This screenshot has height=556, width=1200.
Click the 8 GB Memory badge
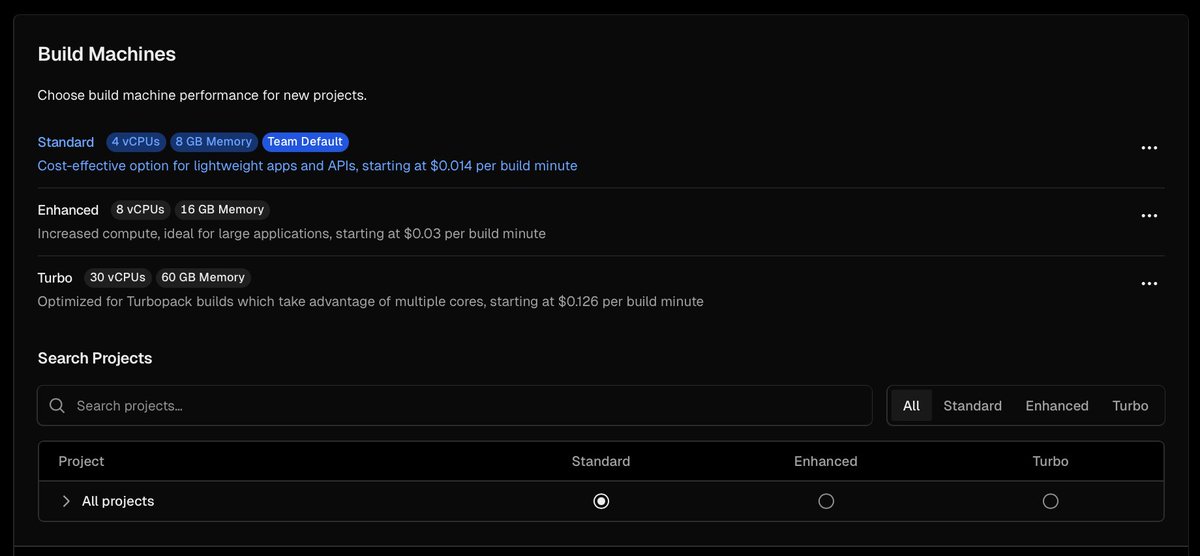point(213,142)
